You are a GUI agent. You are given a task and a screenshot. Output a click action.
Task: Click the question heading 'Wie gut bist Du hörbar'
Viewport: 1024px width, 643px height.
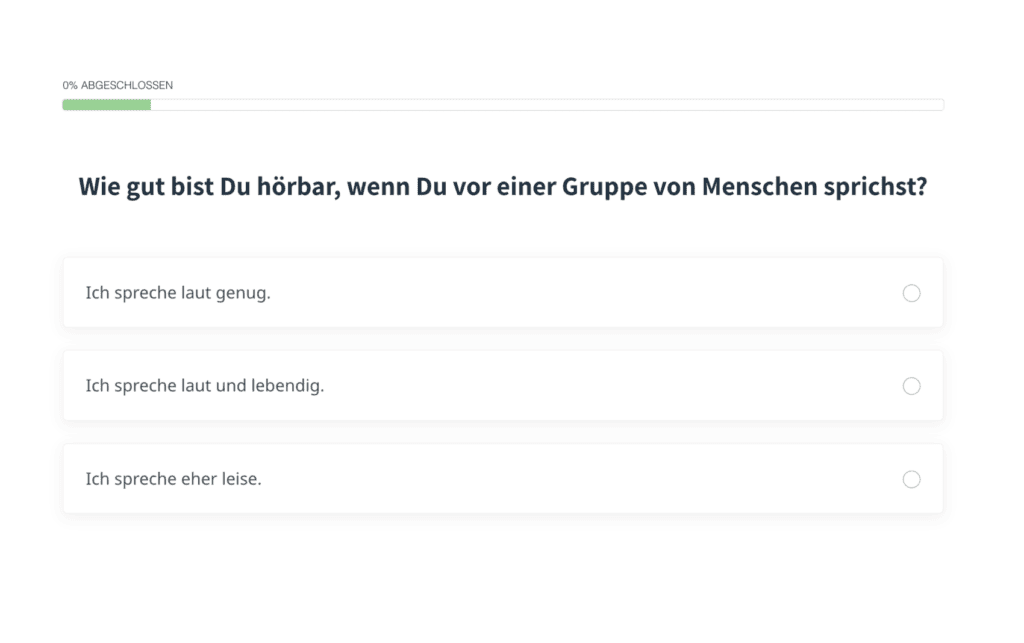503,187
